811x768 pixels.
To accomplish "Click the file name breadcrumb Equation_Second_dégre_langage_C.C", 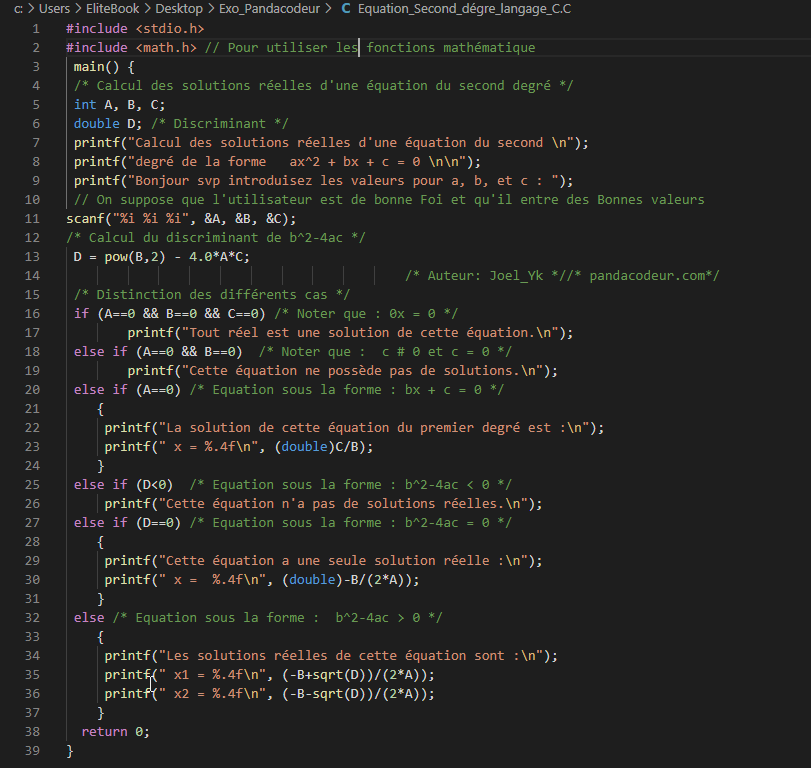I will (464, 9).
